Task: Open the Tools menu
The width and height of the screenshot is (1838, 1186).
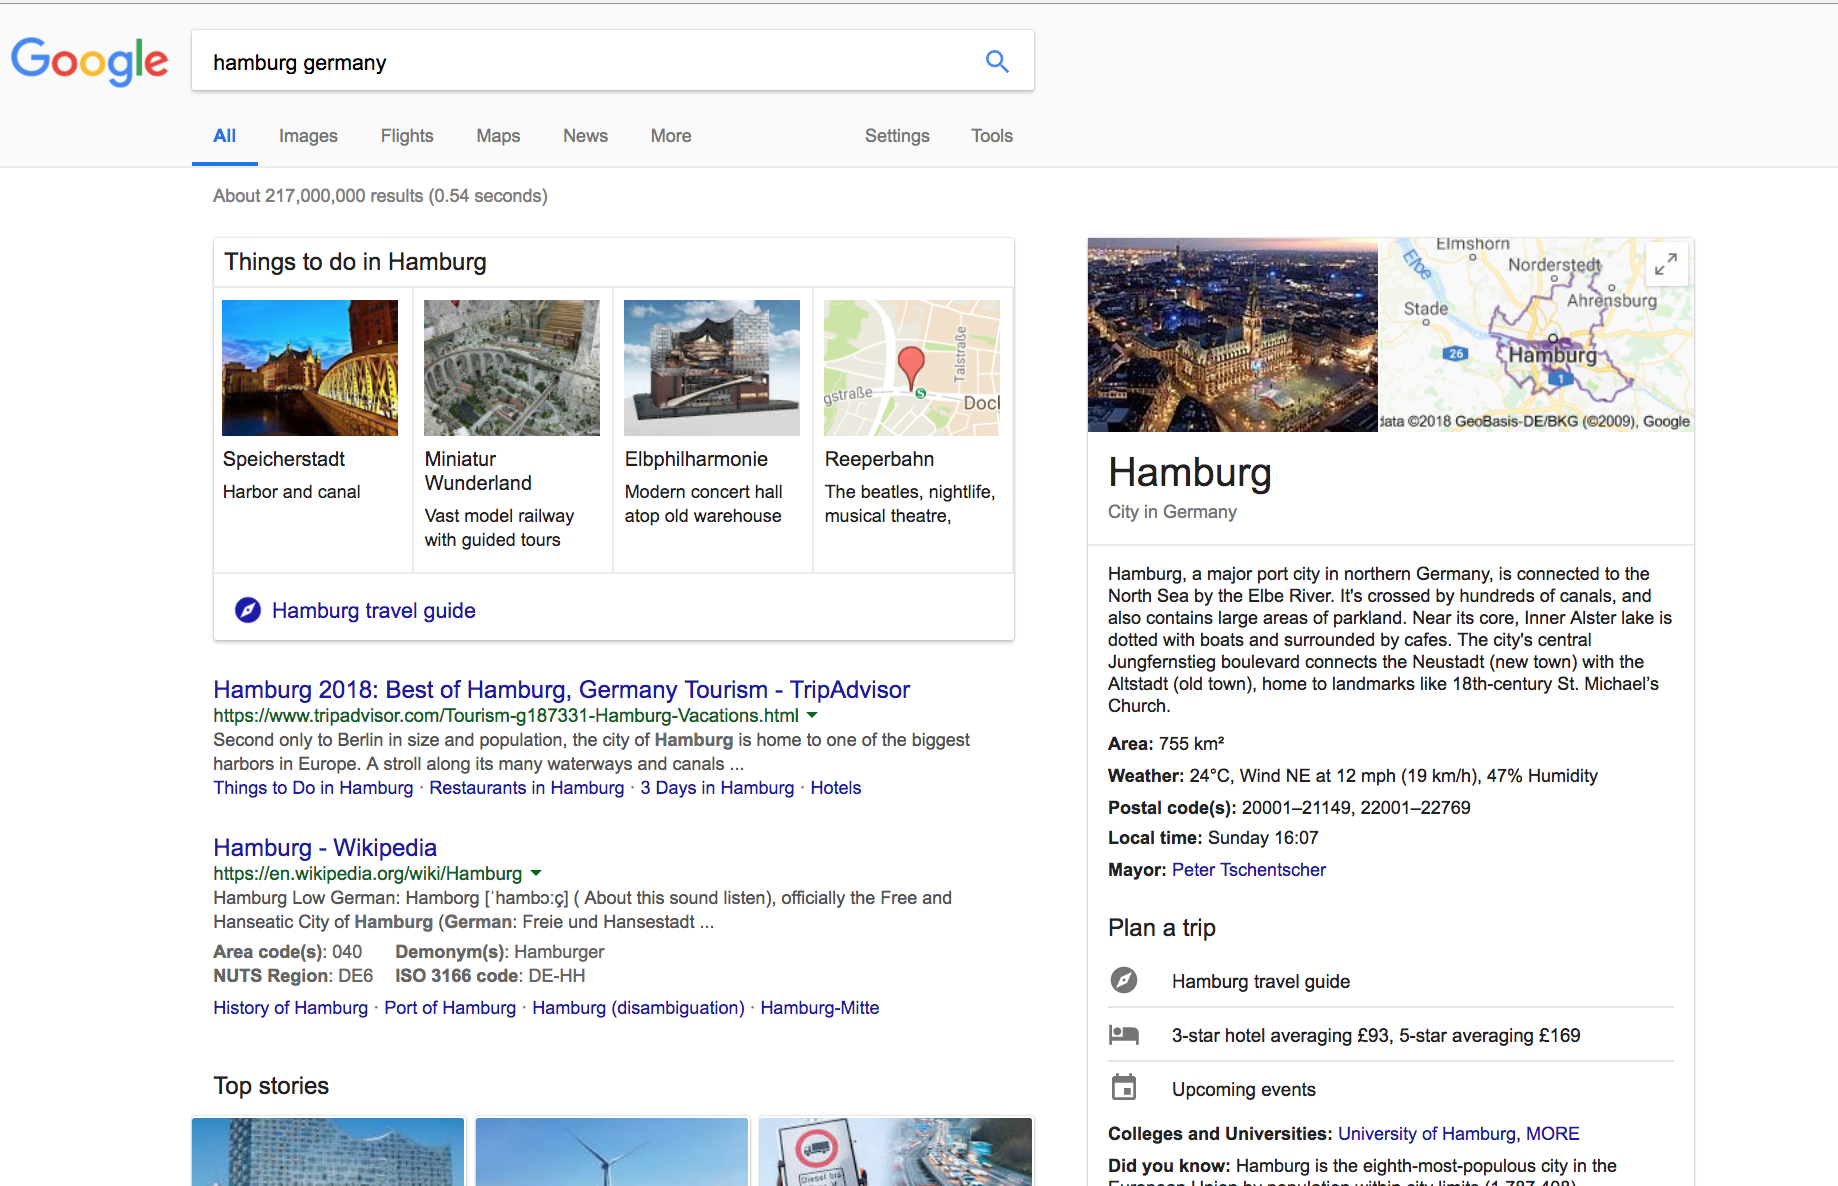Action: (x=991, y=136)
